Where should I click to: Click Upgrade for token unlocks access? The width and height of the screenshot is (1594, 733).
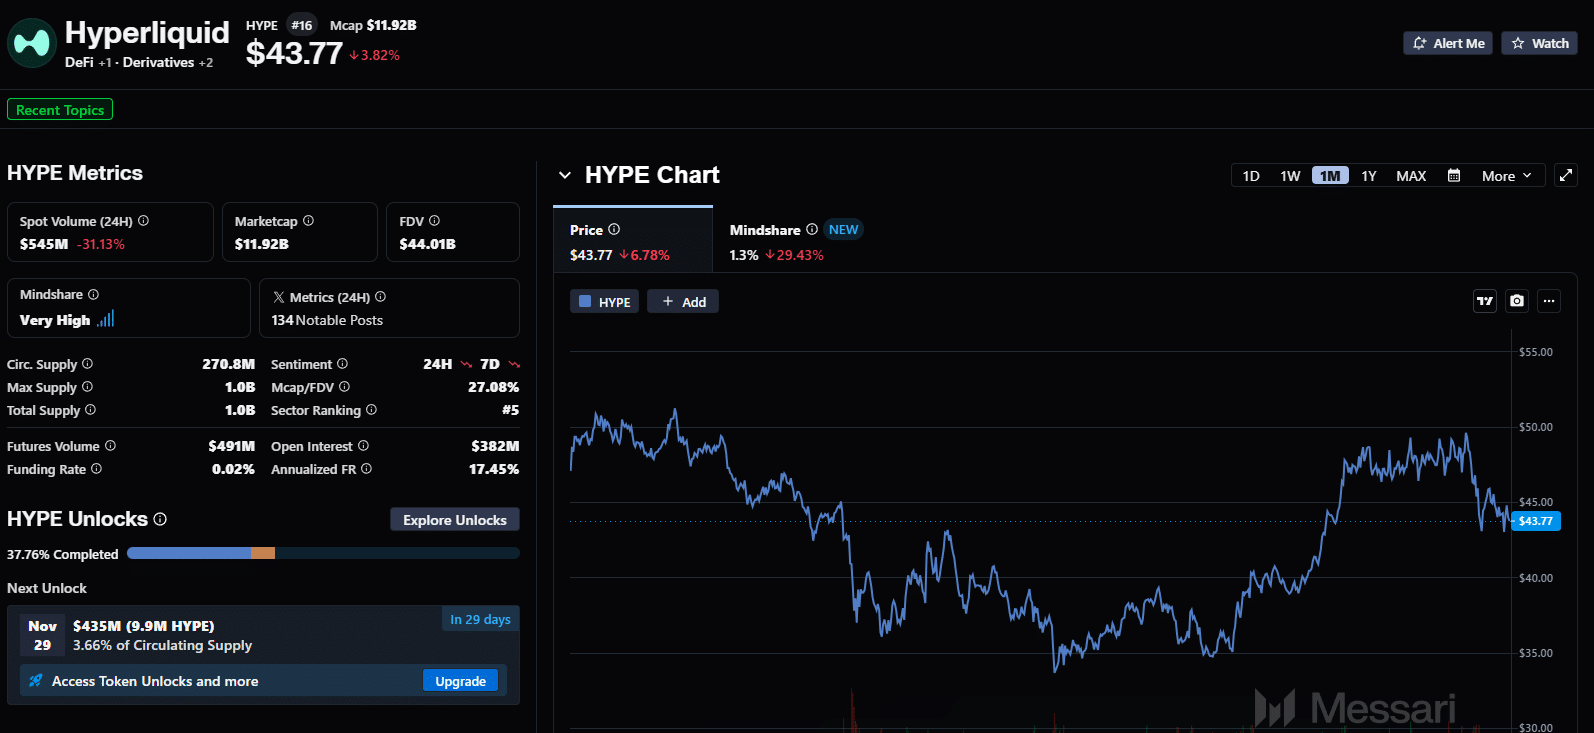[460, 681]
